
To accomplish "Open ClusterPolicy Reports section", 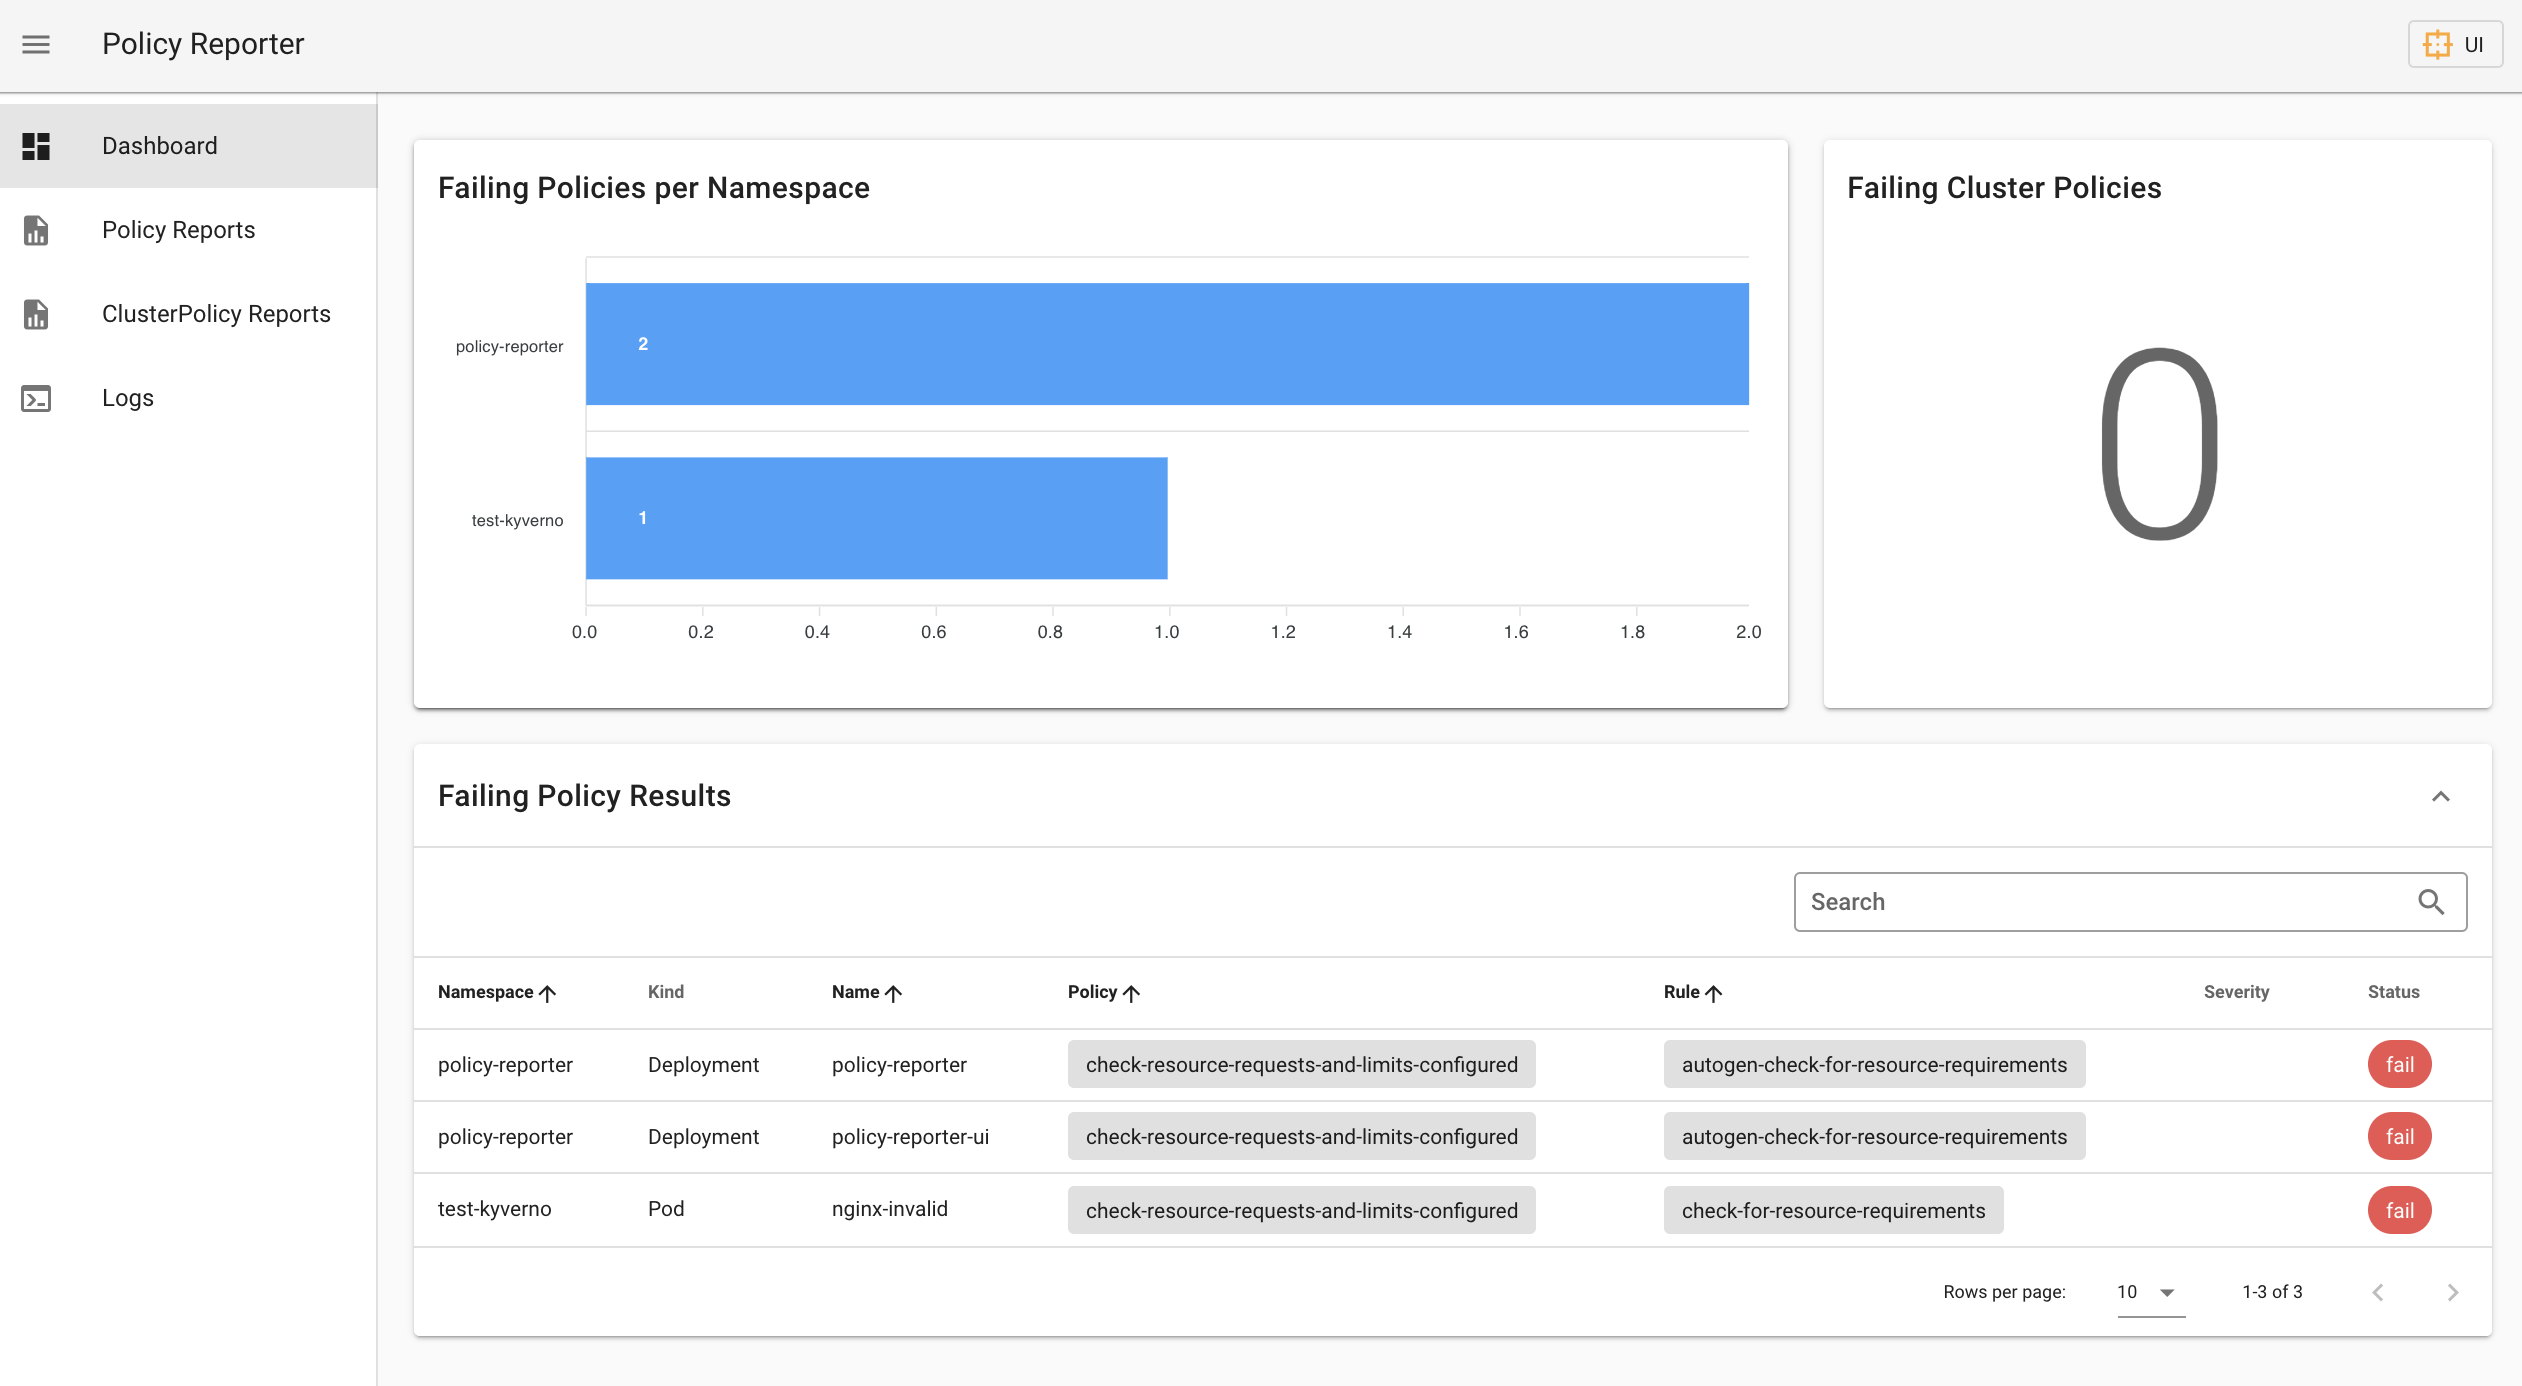I will coord(217,314).
